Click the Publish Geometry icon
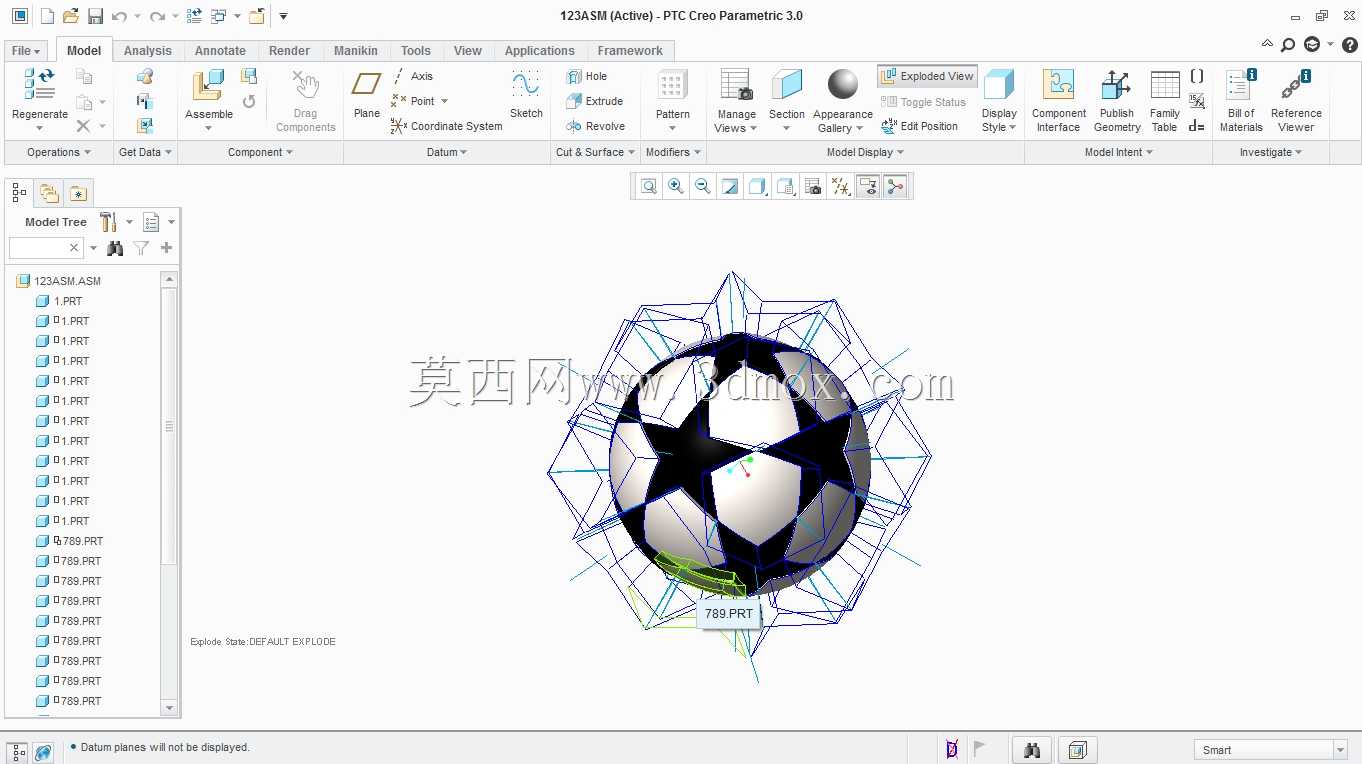1362x764 pixels. pos(1116,84)
